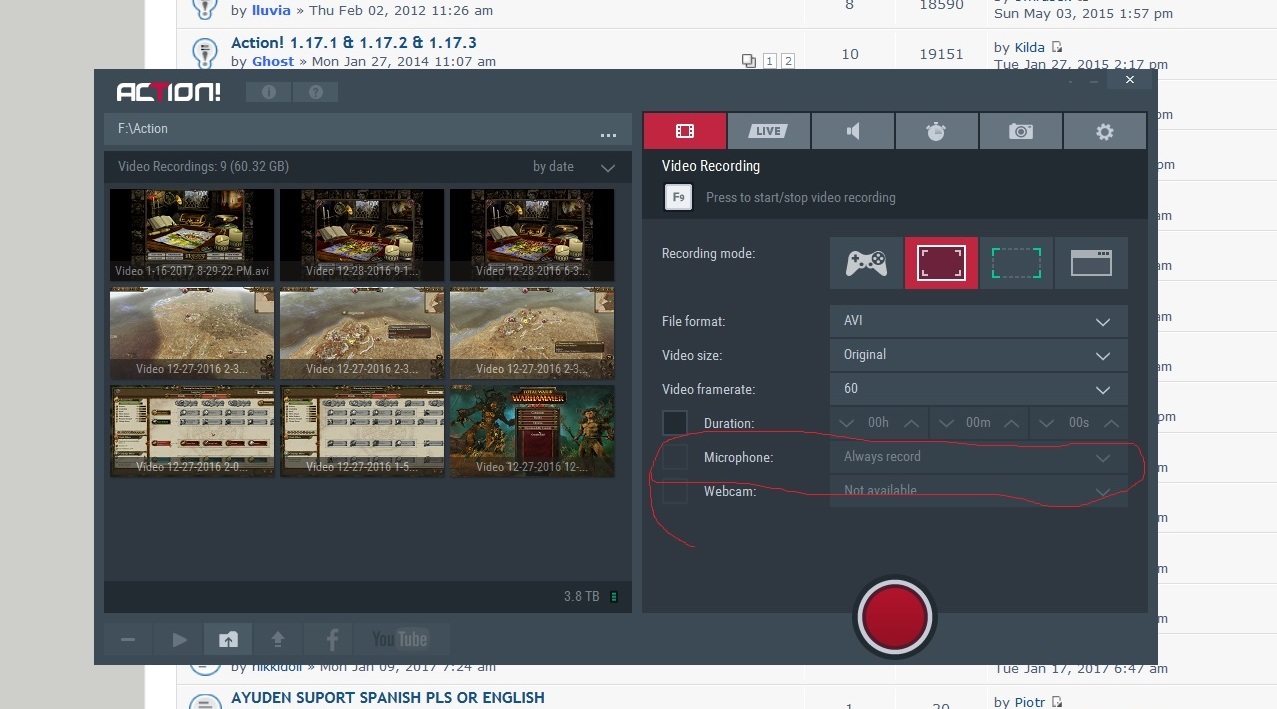The width and height of the screenshot is (1277, 709).
Task: Decrease duration minutes down arrow
Action: (x=947, y=423)
